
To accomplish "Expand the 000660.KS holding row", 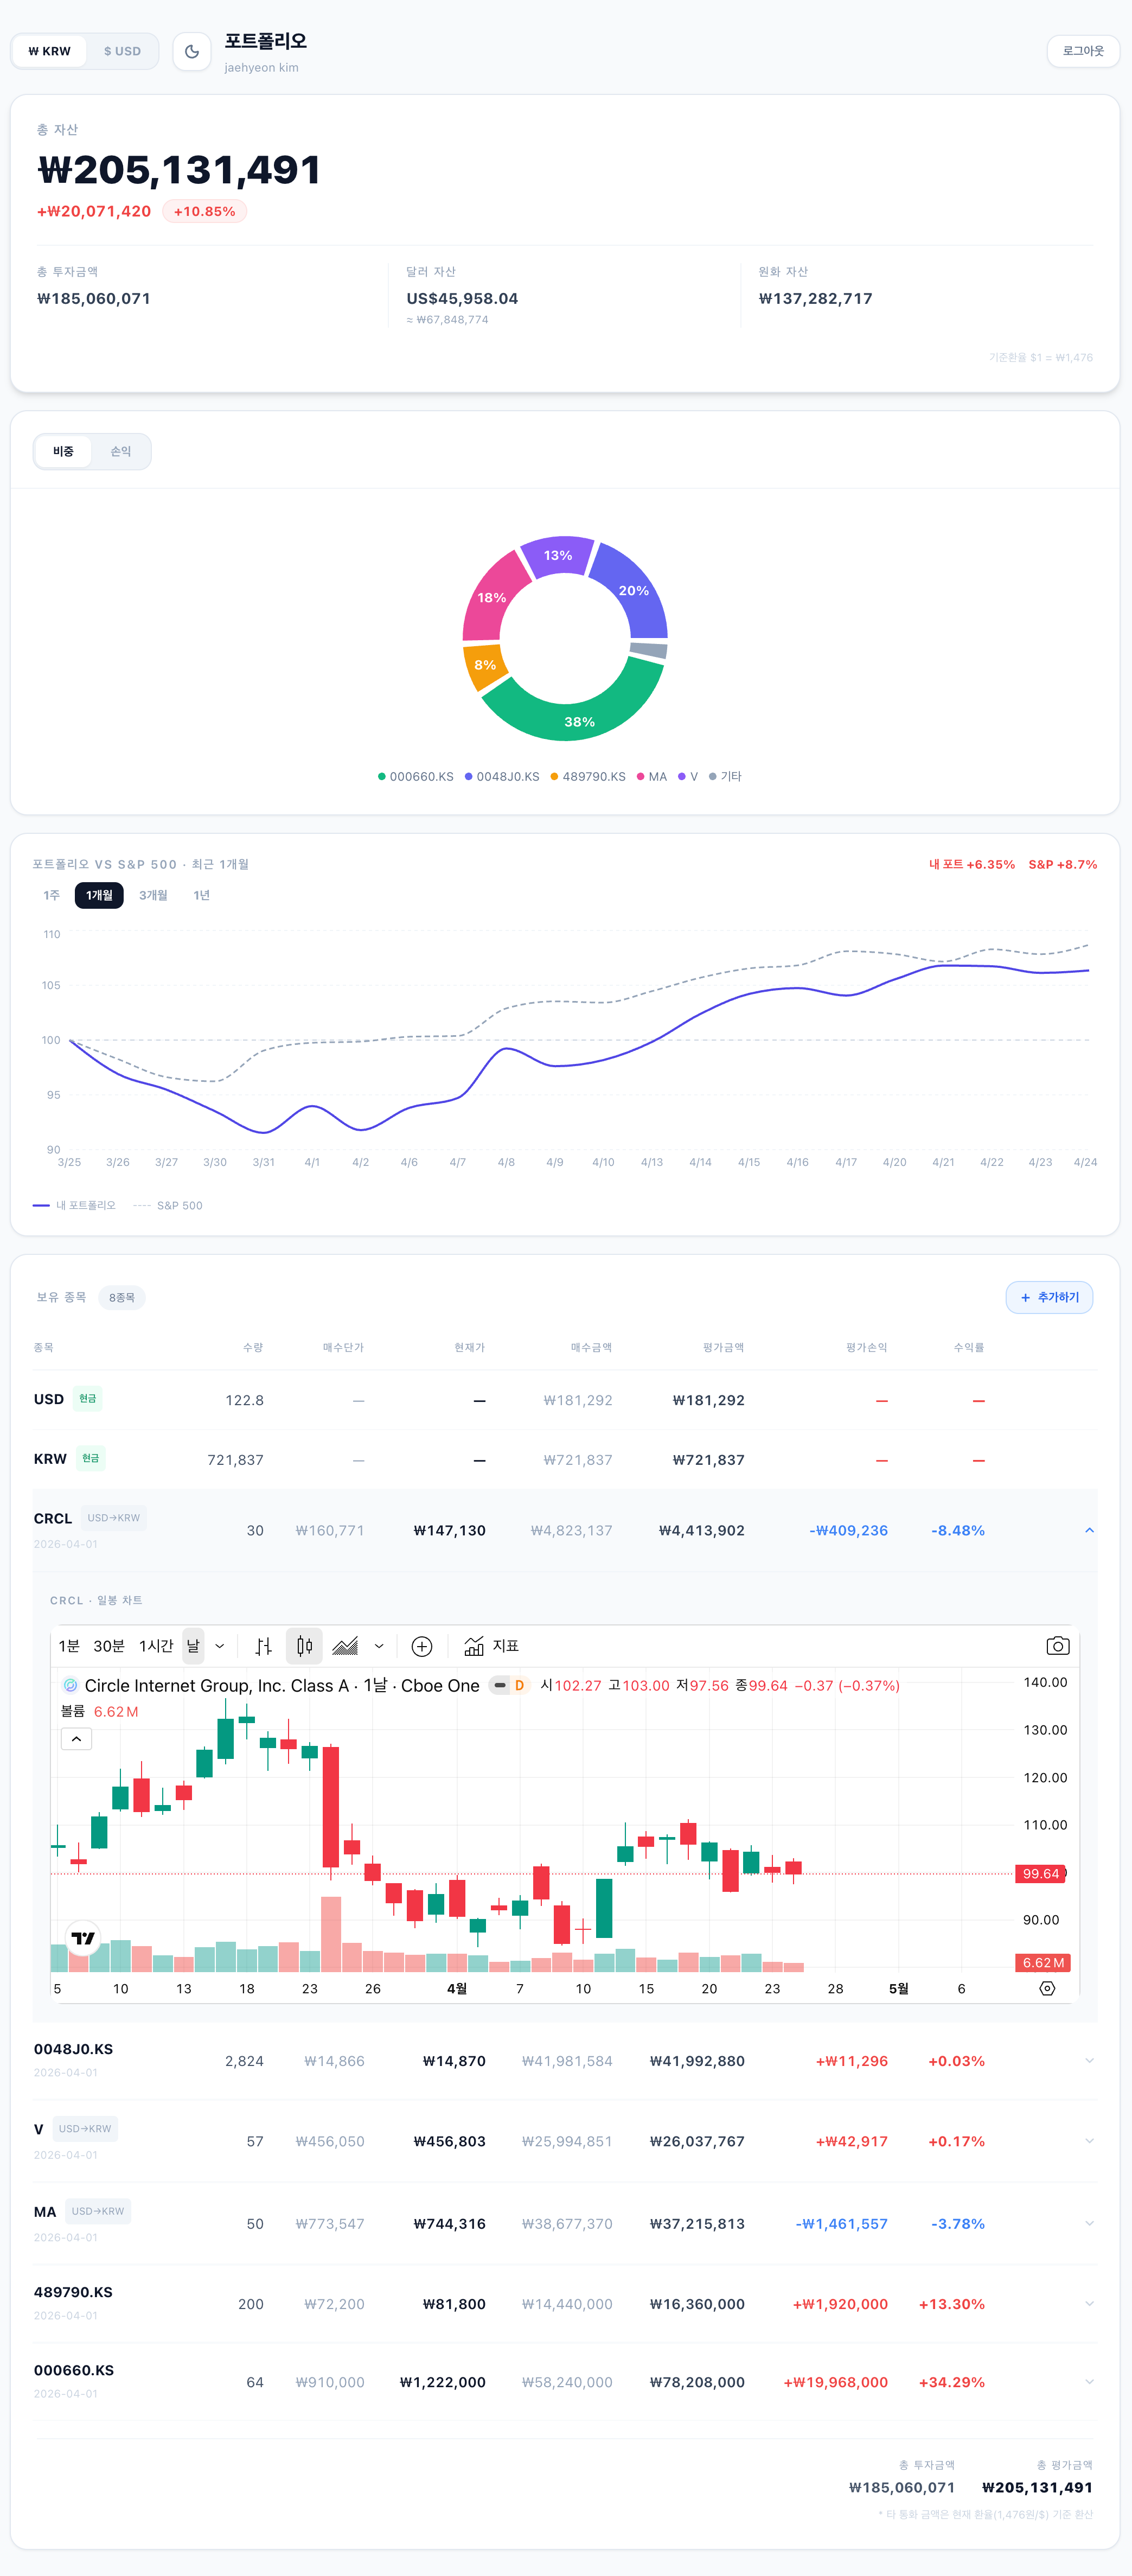I will click(x=1089, y=2382).
